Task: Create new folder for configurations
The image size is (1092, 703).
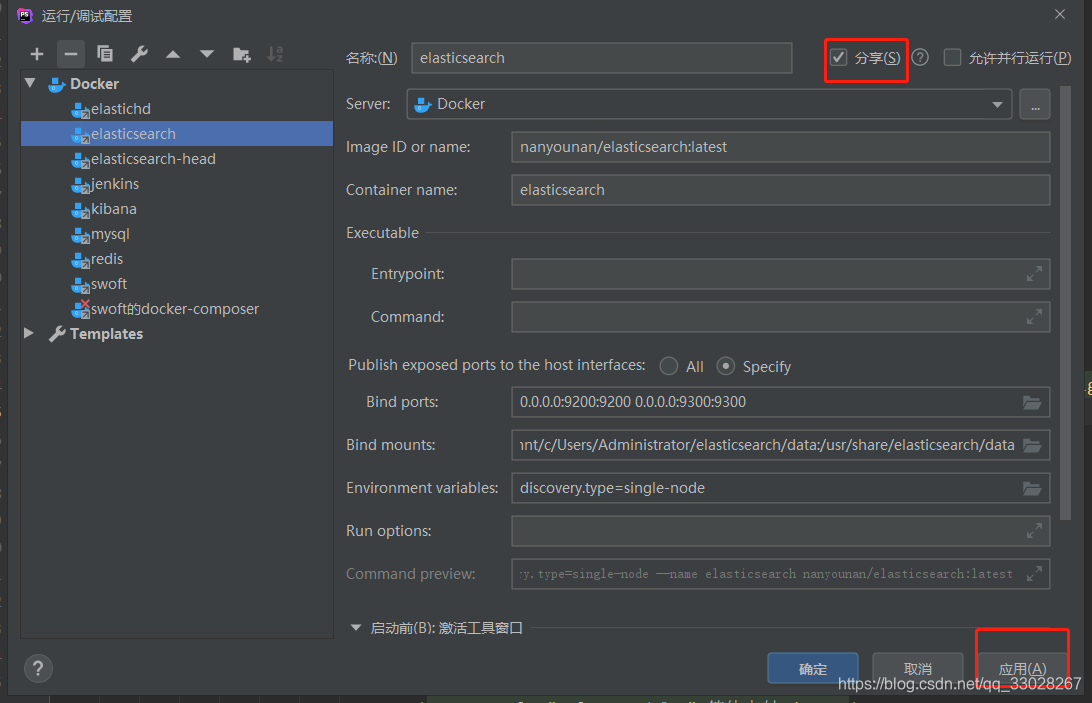Action: 242,54
